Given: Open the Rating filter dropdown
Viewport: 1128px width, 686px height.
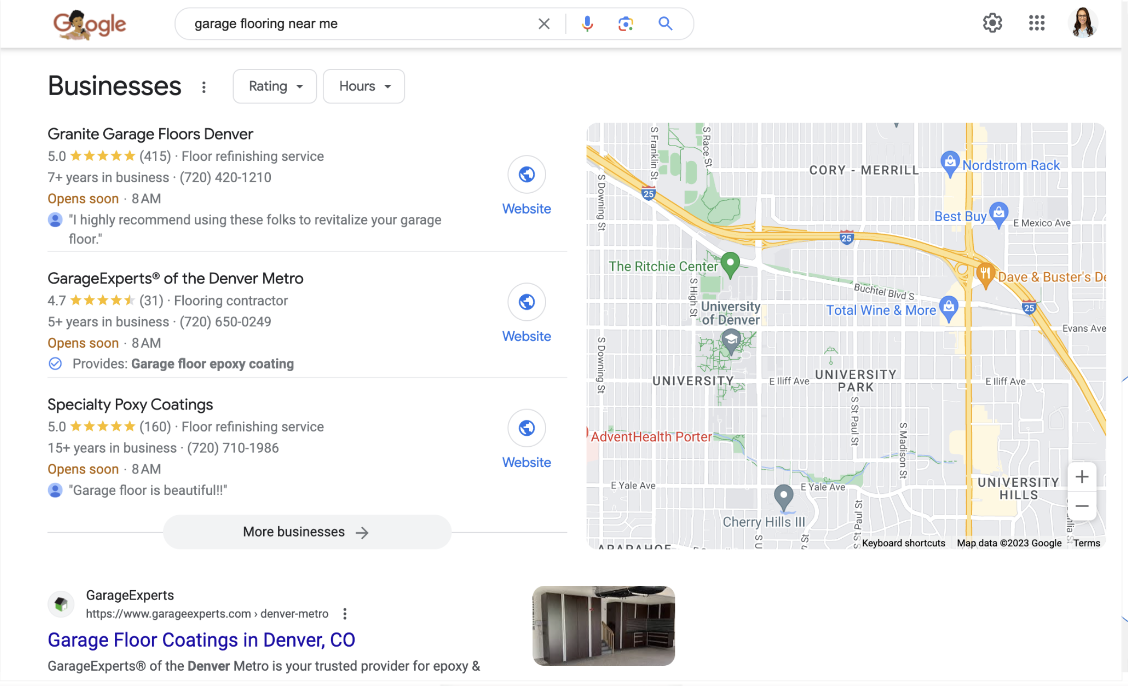Looking at the screenshot, I should pos(275,86).
